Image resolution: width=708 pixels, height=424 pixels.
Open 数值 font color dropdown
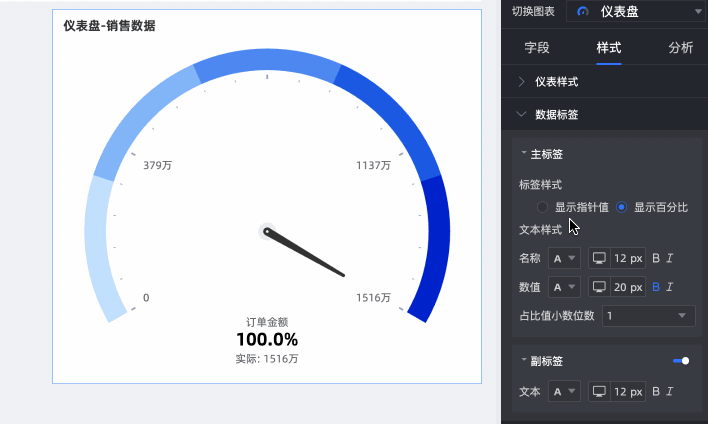(564, 287)
